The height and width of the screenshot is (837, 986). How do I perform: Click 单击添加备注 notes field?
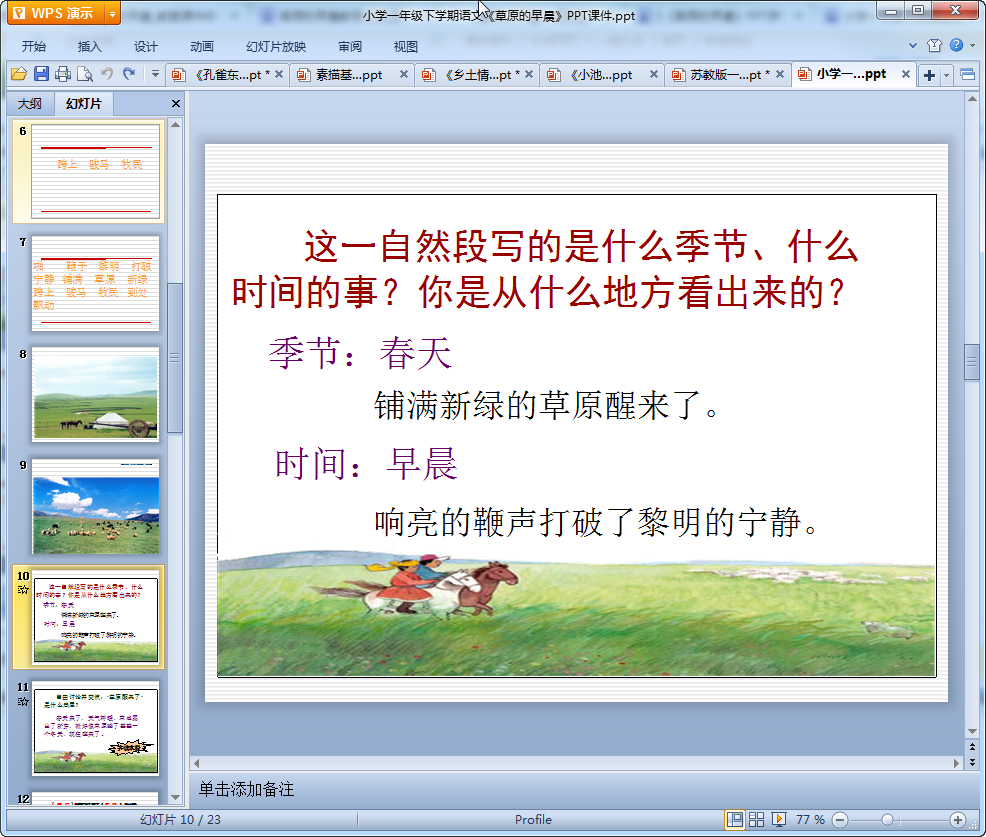click(x=585, y=789)
